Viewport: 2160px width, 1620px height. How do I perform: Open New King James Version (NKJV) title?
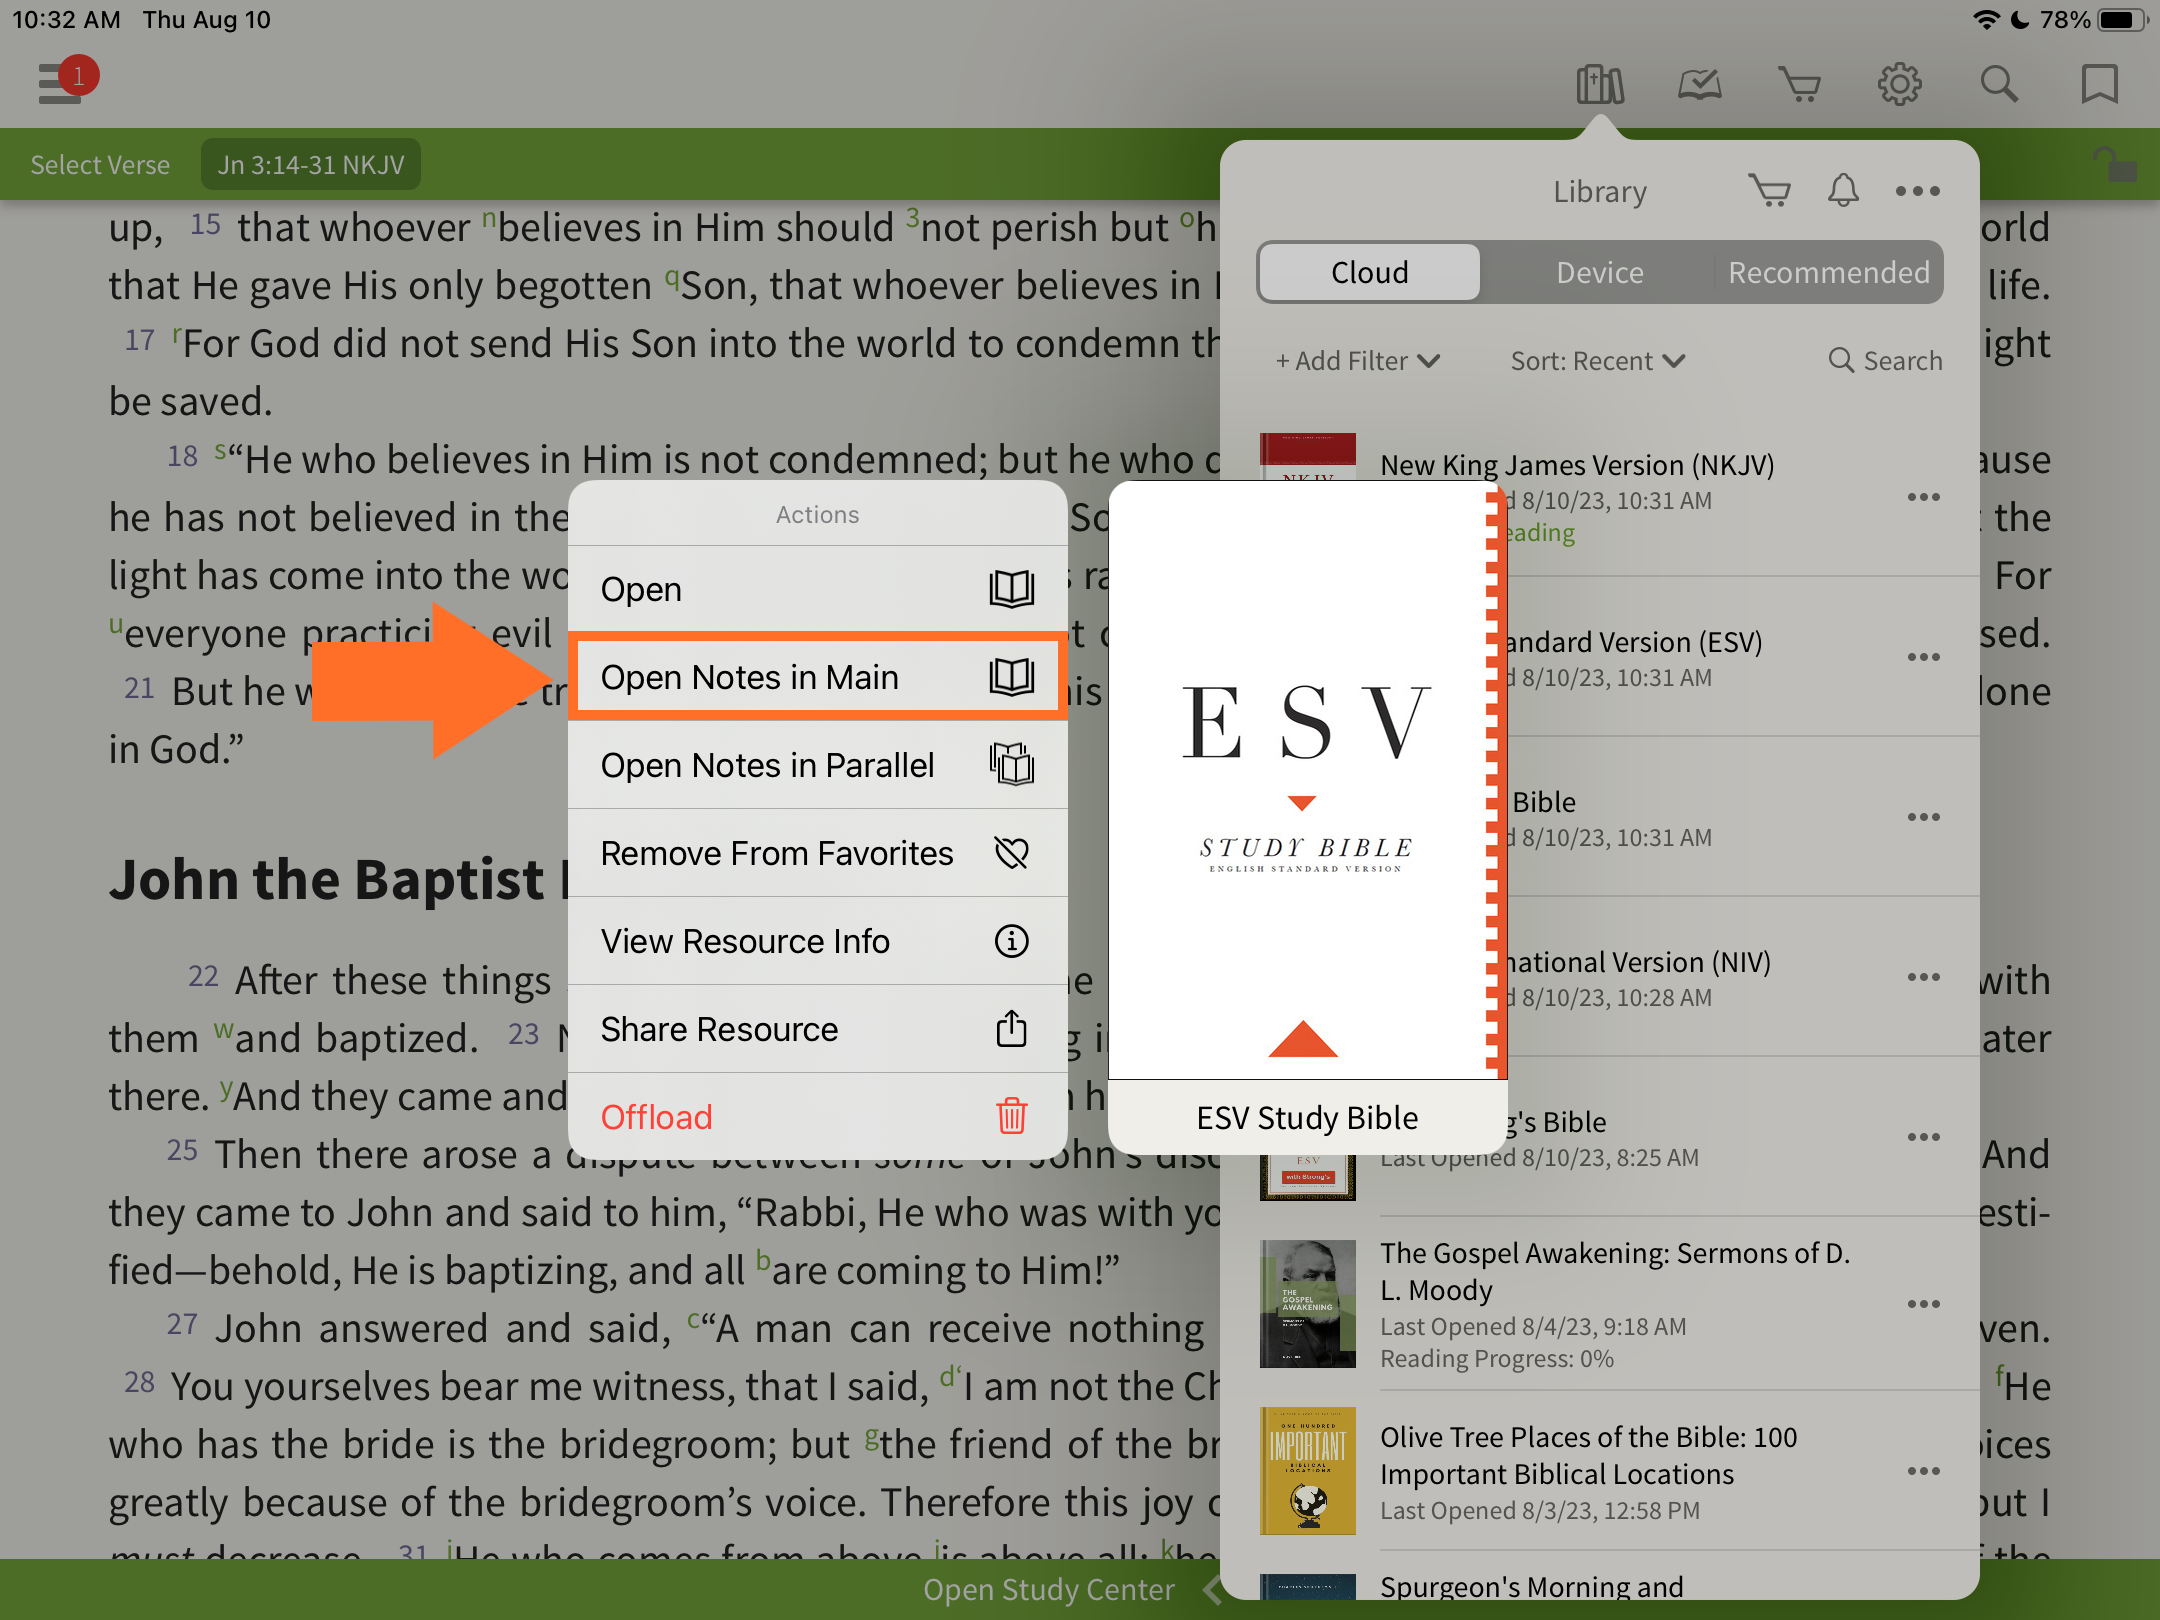pos(1577,465)
